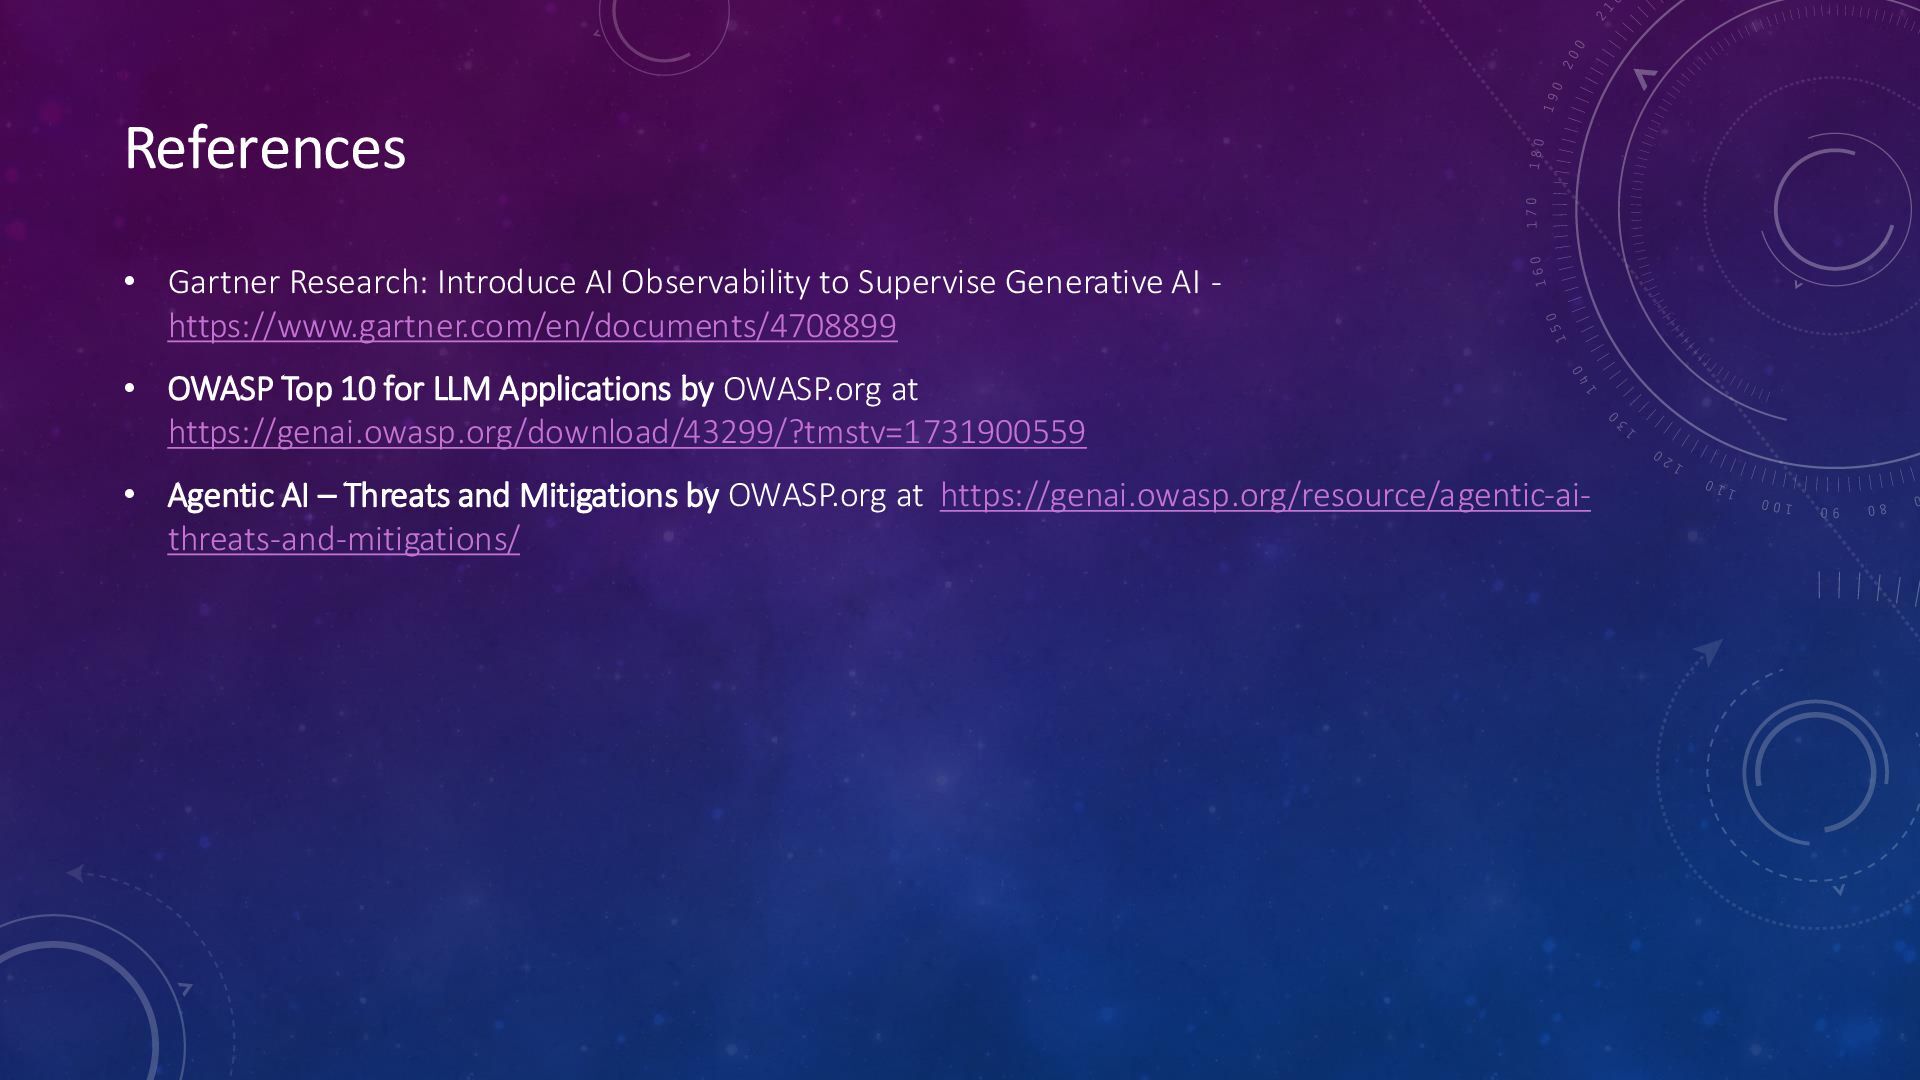The height and width of the screenshot is (1080, 1920).
Task: Click bold OWASP Top 10 for LLM text
Action: (x=440, y=389)
